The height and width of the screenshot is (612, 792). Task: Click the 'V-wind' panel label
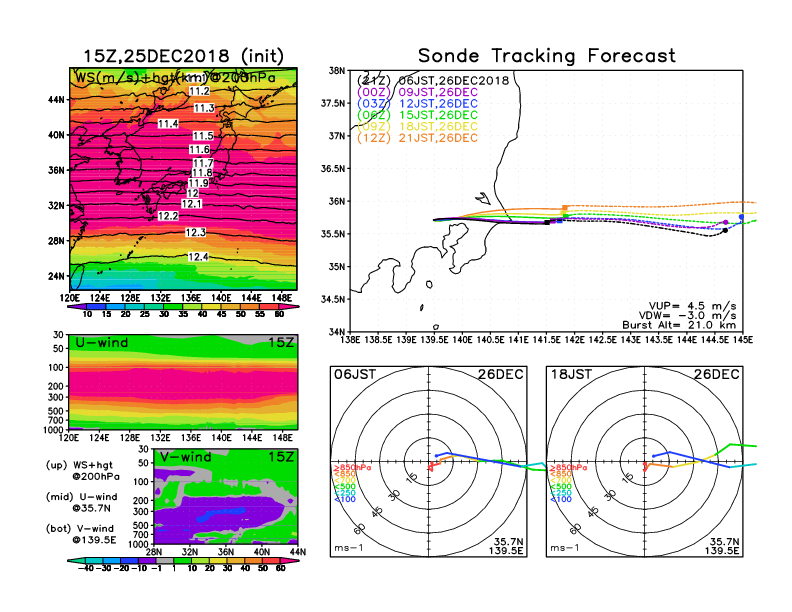185,457
